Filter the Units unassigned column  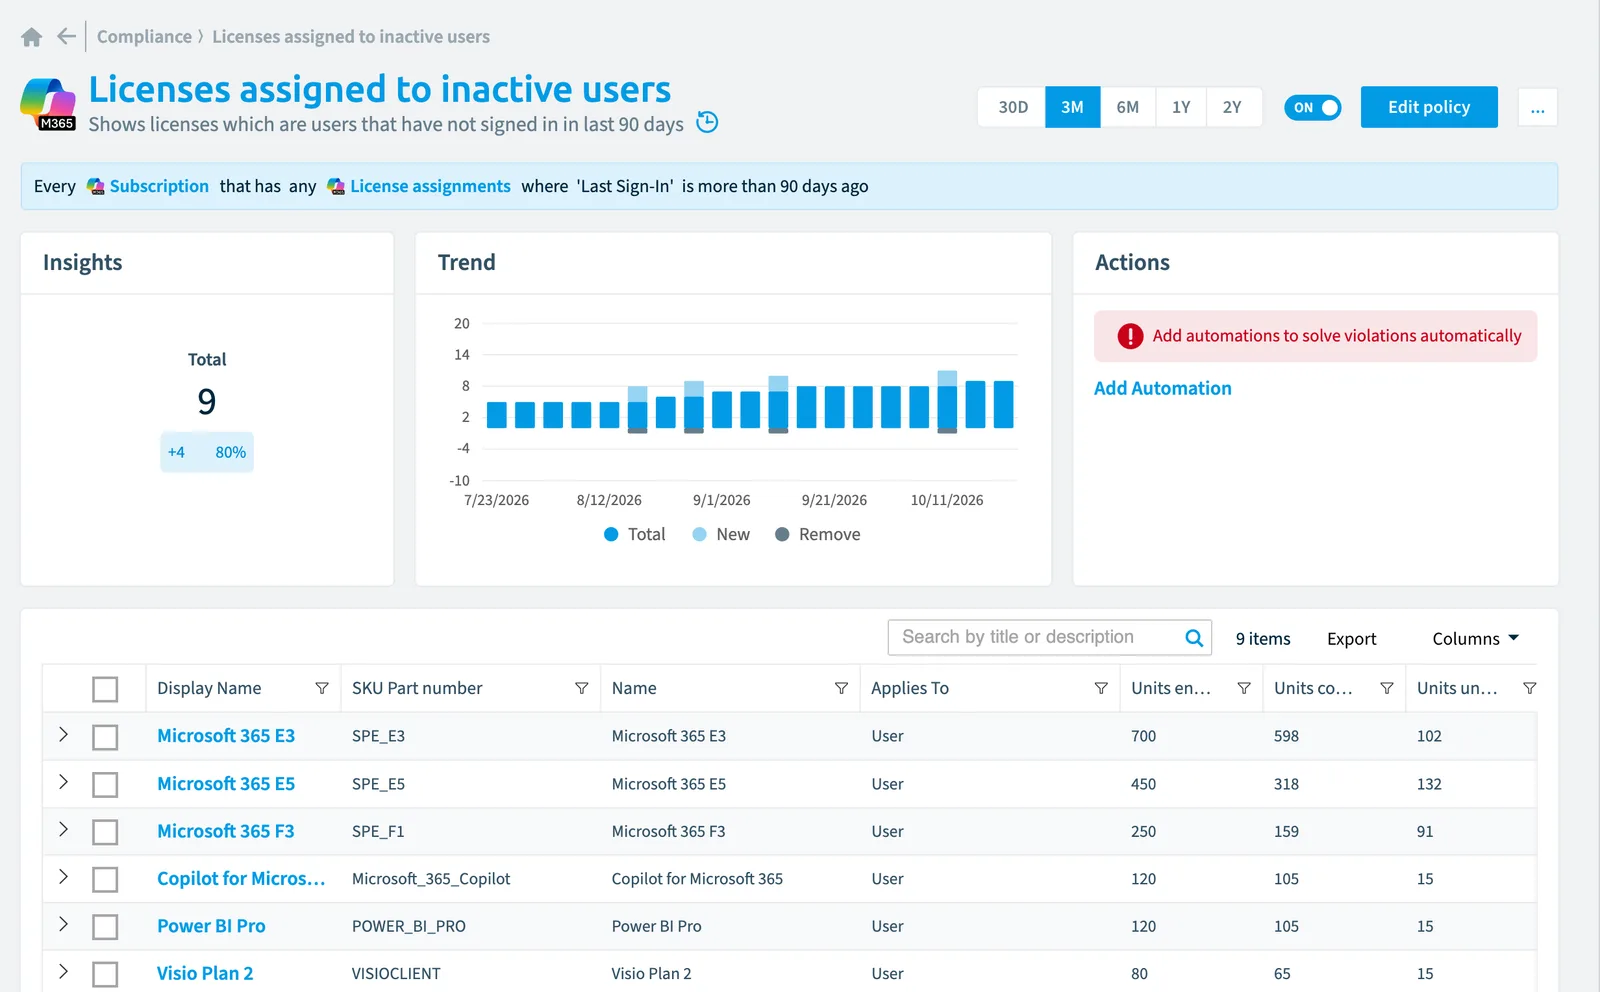pos(1529,688)
